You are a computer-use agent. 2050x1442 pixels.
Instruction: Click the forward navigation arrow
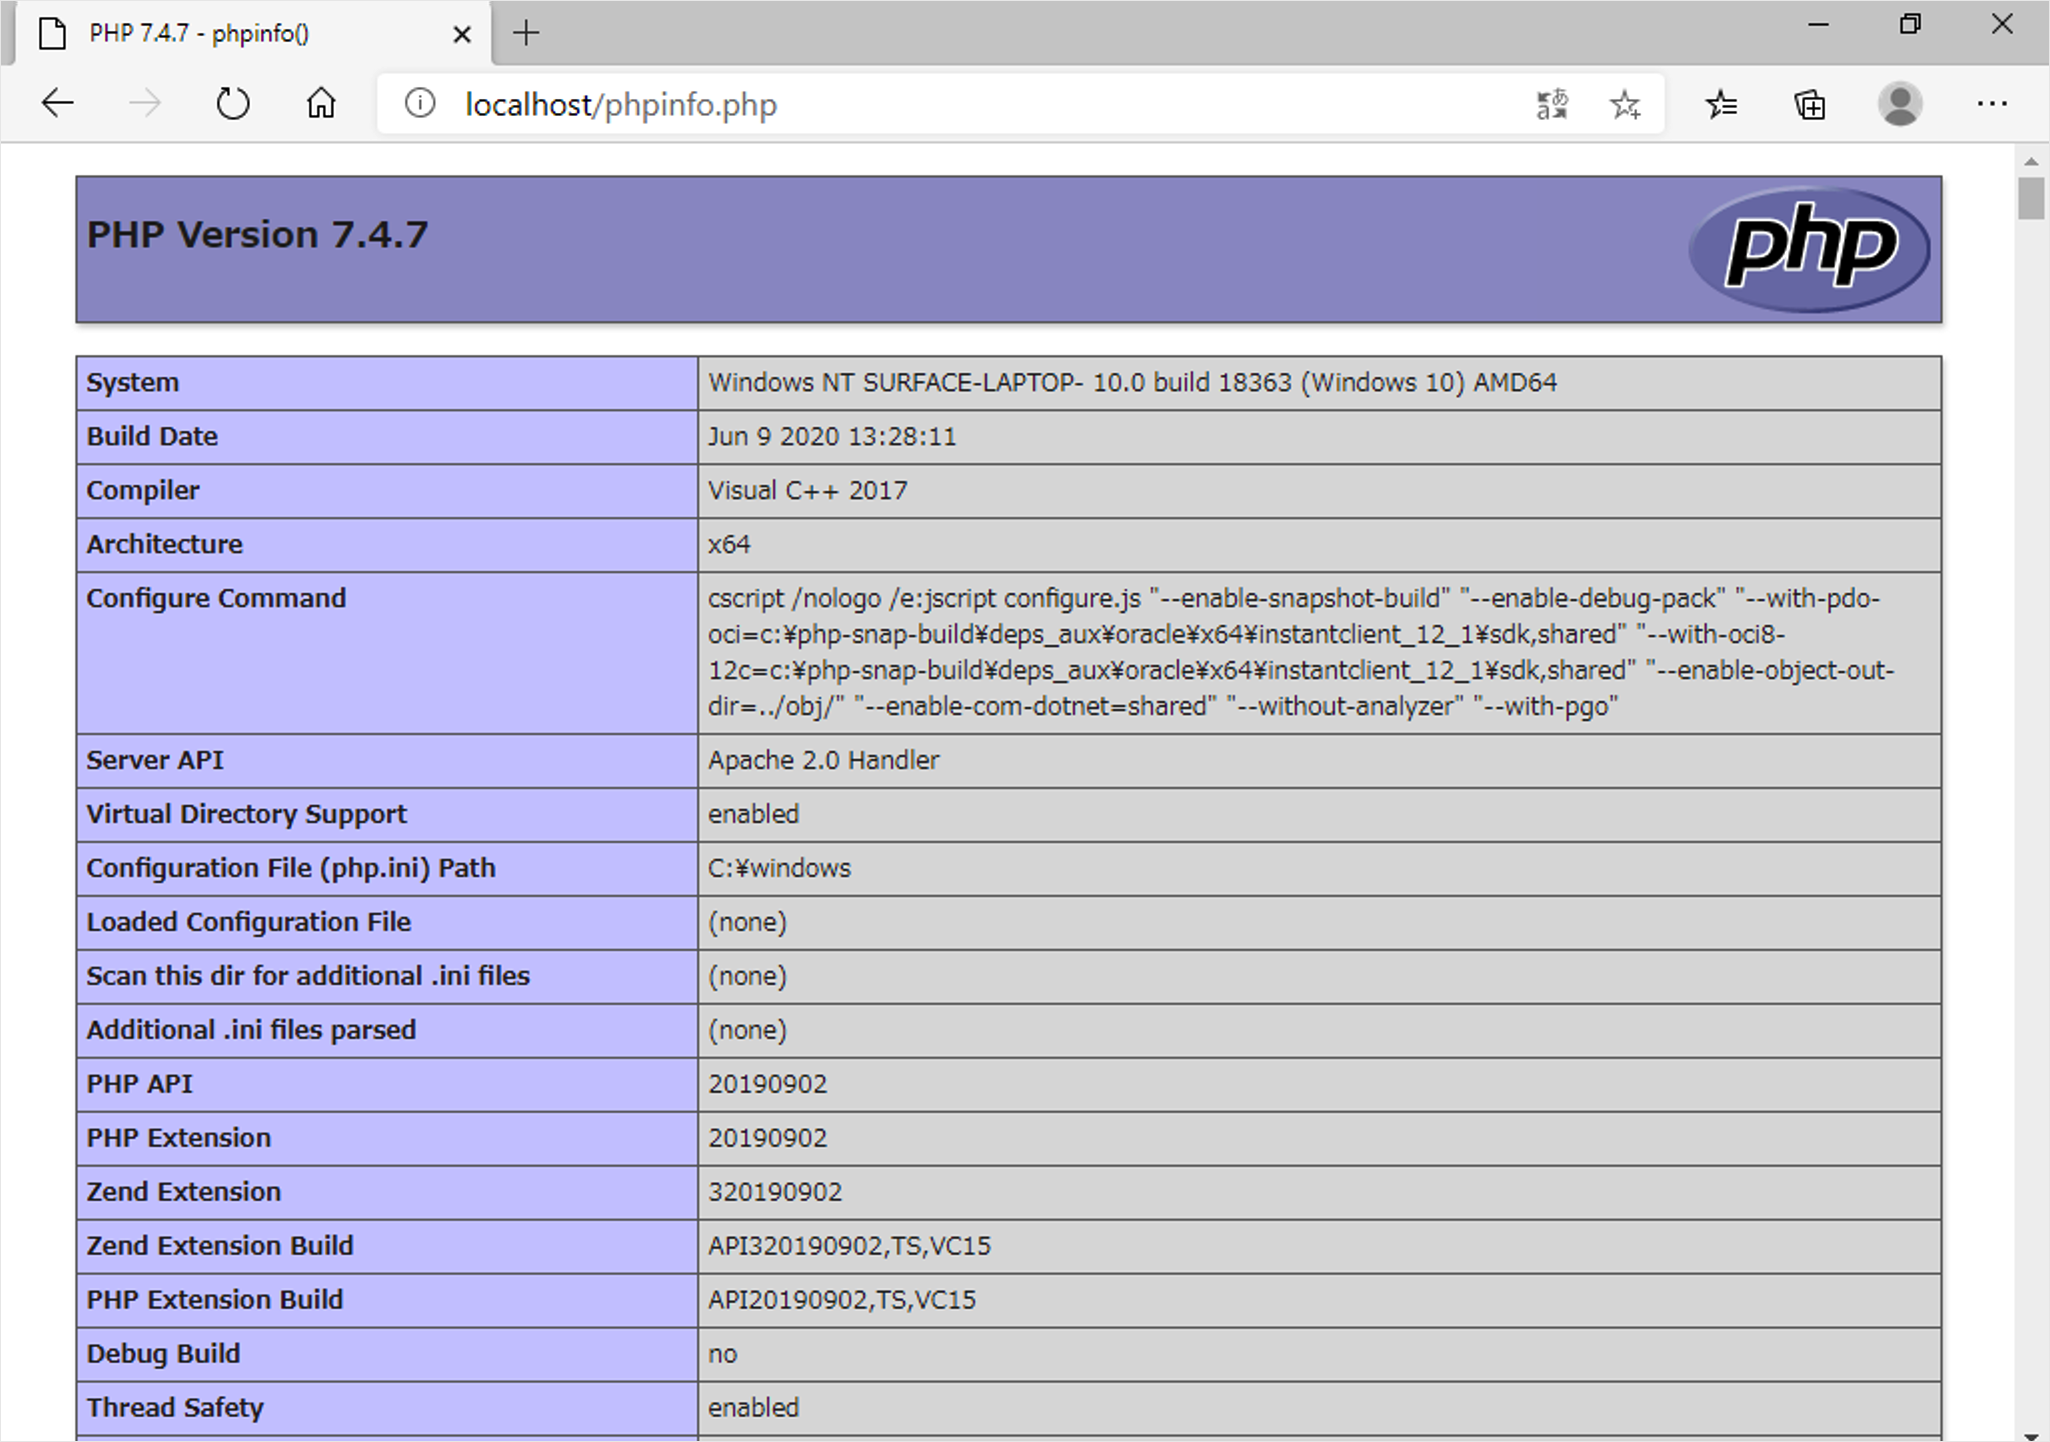(x=145, y=103)
